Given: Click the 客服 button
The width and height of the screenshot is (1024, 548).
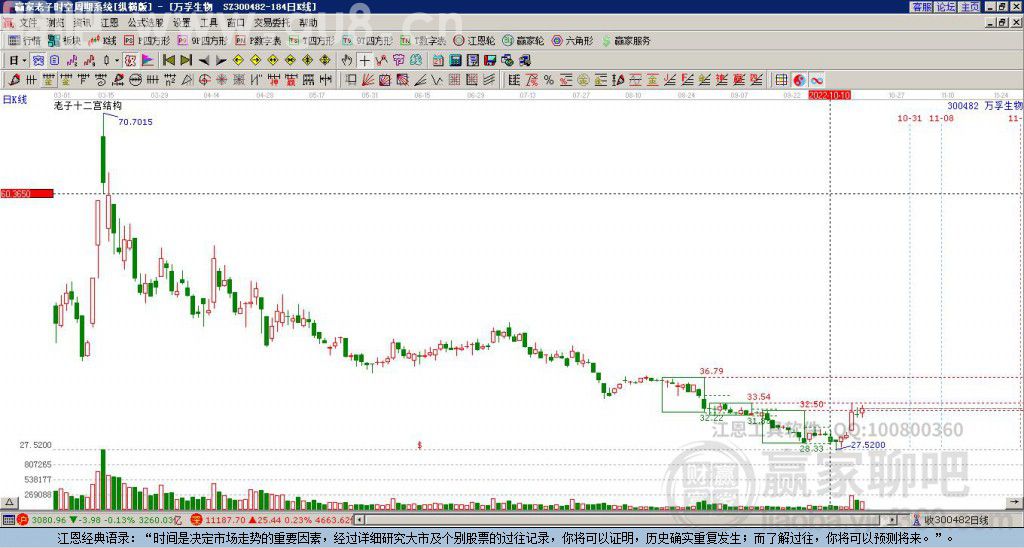Looking at the screenshot, I should tap(922, 7).
